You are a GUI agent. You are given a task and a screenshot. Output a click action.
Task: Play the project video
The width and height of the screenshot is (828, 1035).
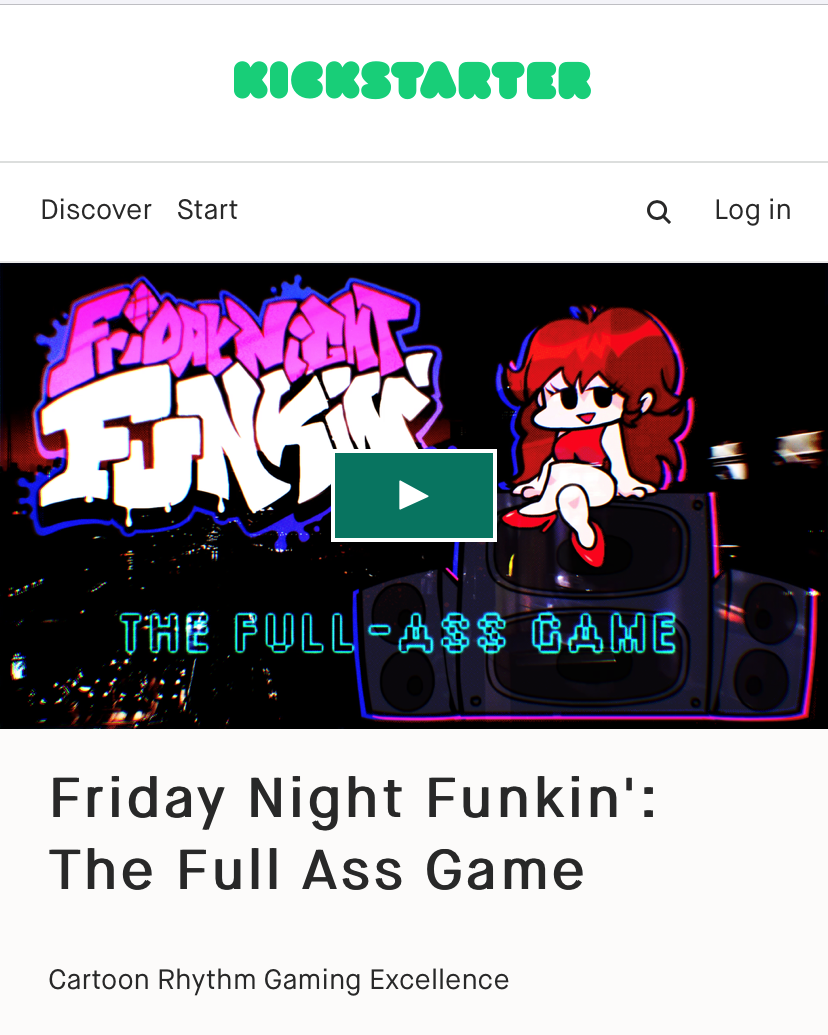click(414, 495)
